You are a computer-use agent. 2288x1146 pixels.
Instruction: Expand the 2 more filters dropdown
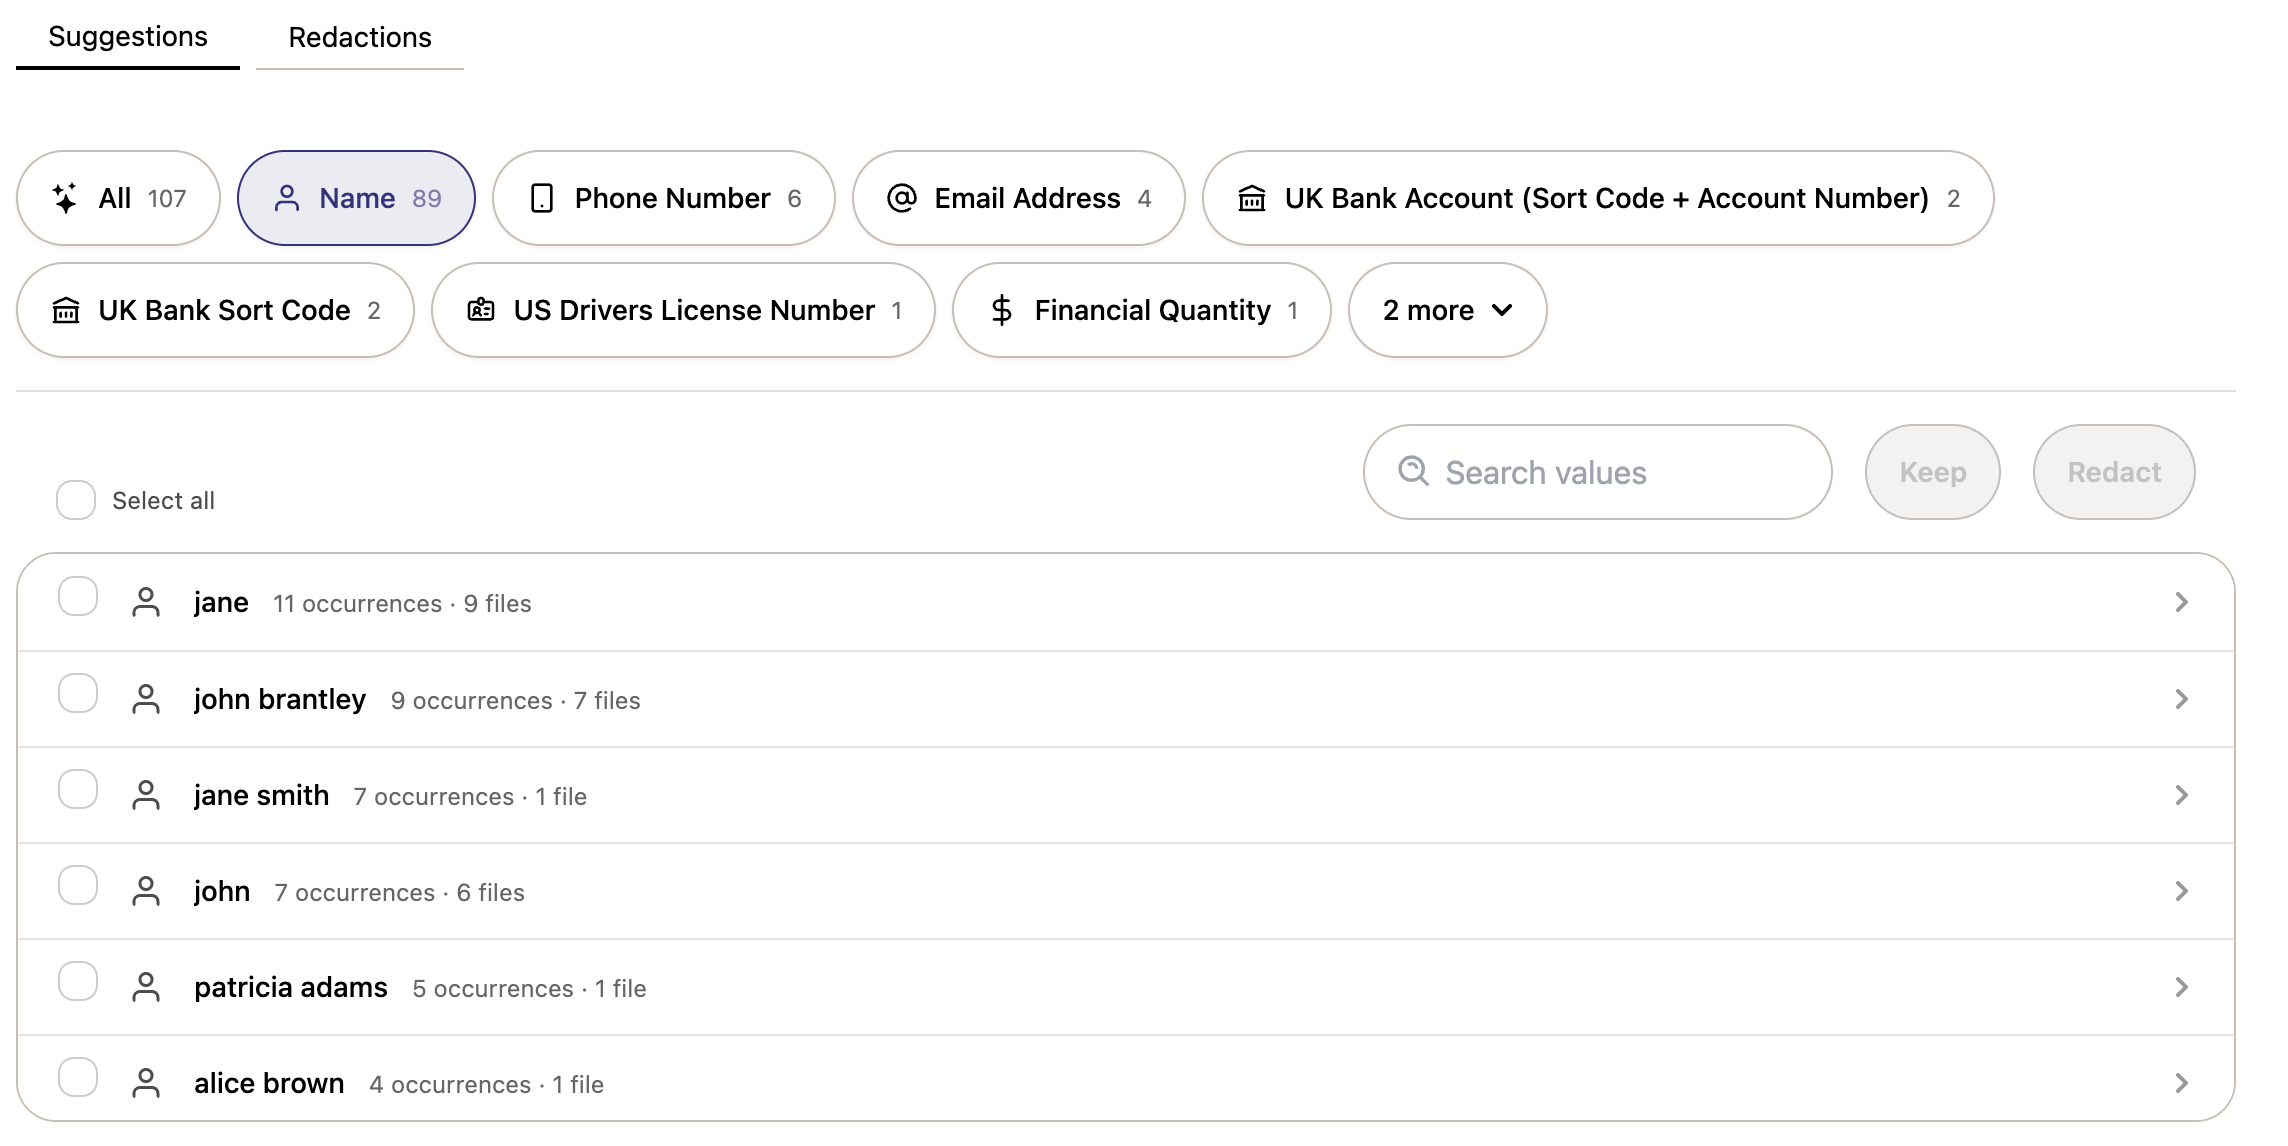(1447, 310)
